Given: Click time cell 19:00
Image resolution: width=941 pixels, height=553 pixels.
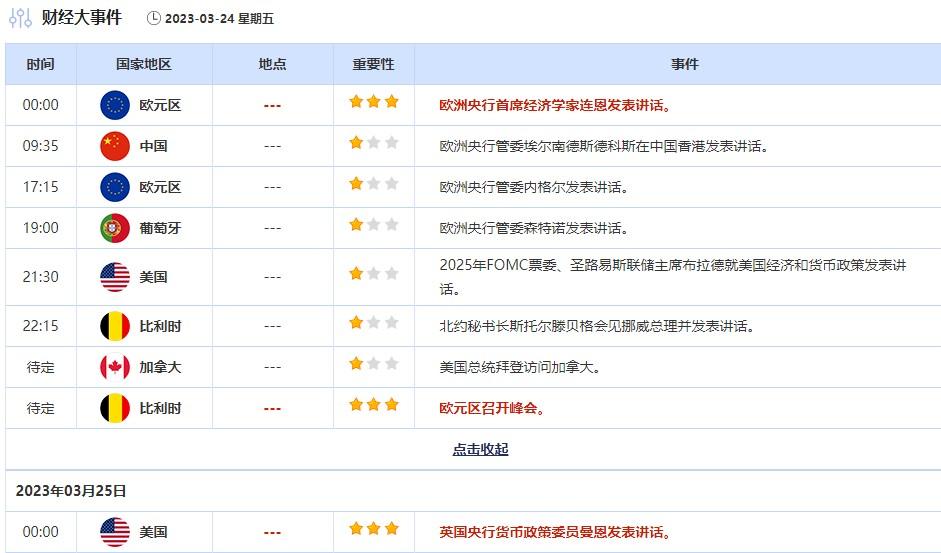Looking at the screenshot, I should (x=41, y=228).
